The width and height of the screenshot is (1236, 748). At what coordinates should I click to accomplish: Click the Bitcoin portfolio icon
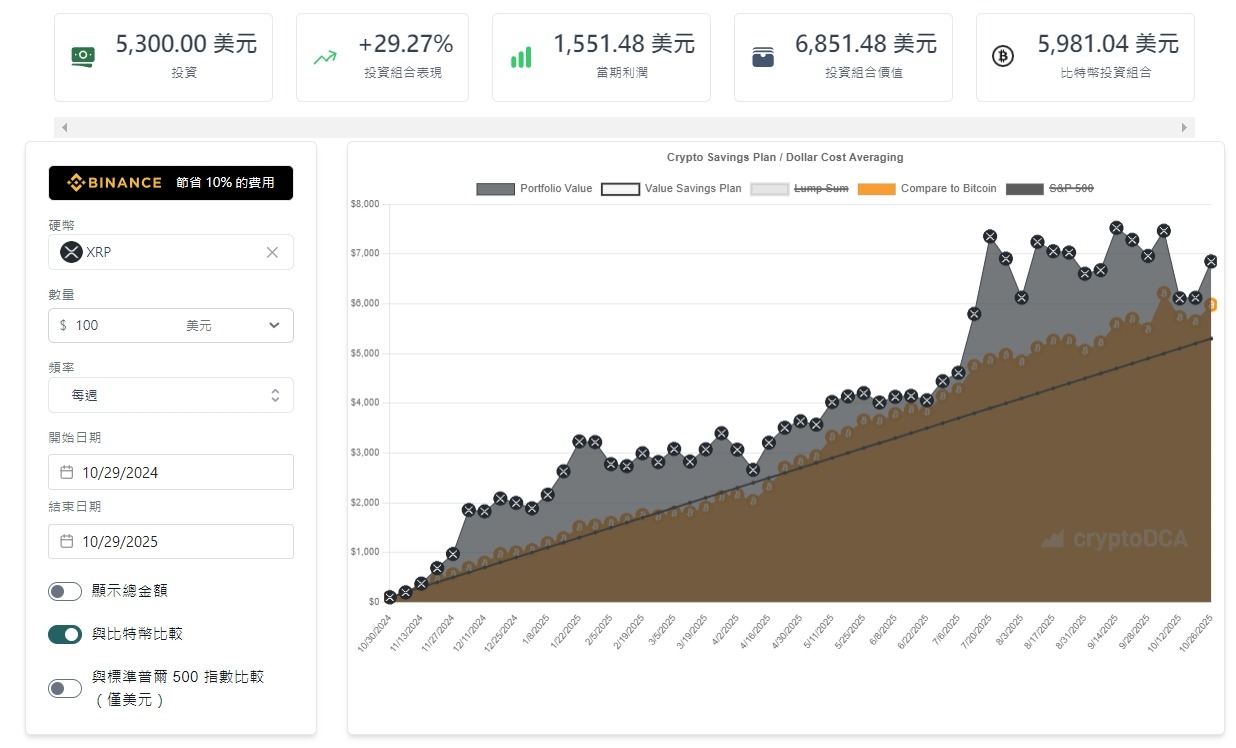(x=1002, y=57)
